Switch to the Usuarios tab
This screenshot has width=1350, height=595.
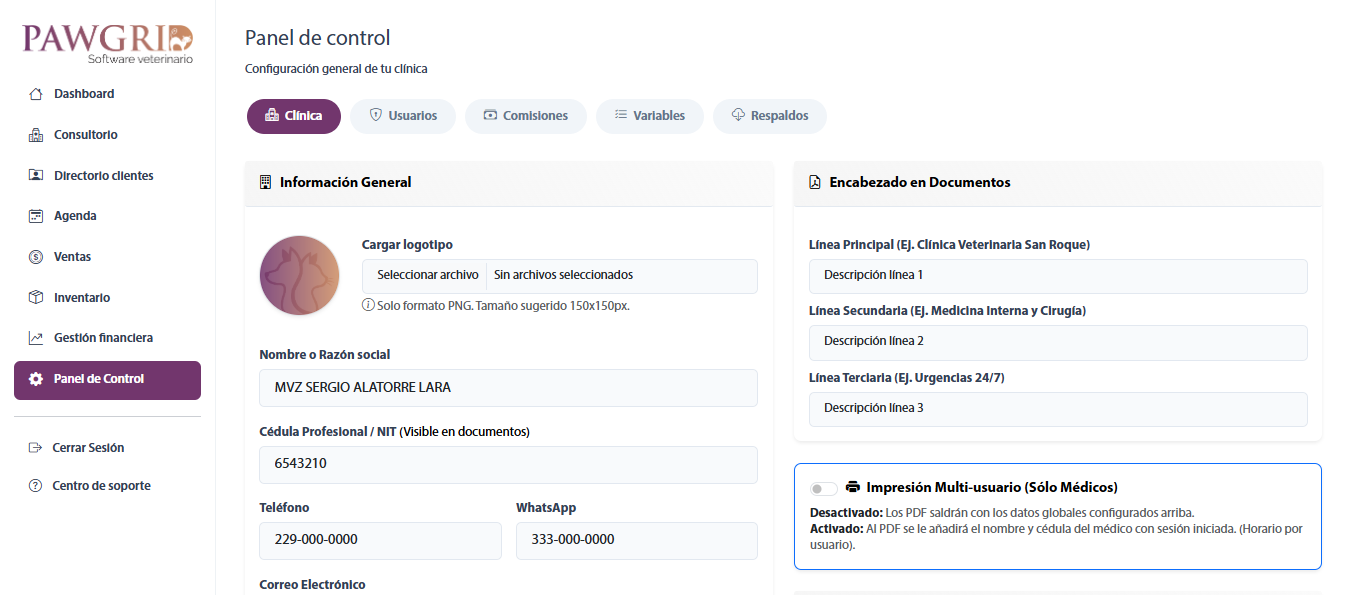point(402,116)
